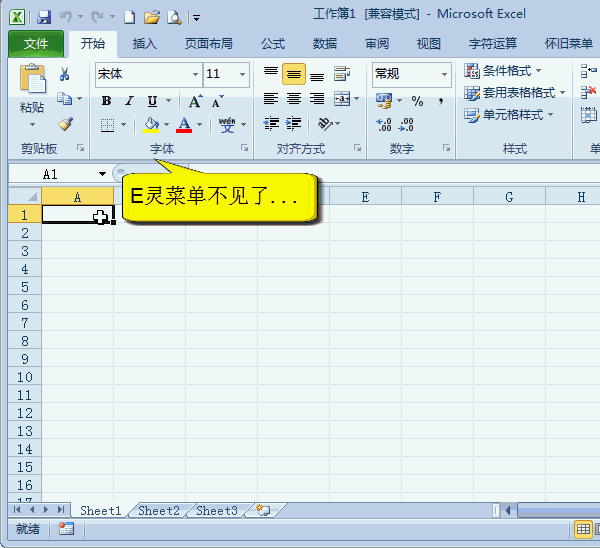Click the Wrap Text icon
The height and width of the screenshot is (548, 600).
pyautogui.click(x=341, y=73)
